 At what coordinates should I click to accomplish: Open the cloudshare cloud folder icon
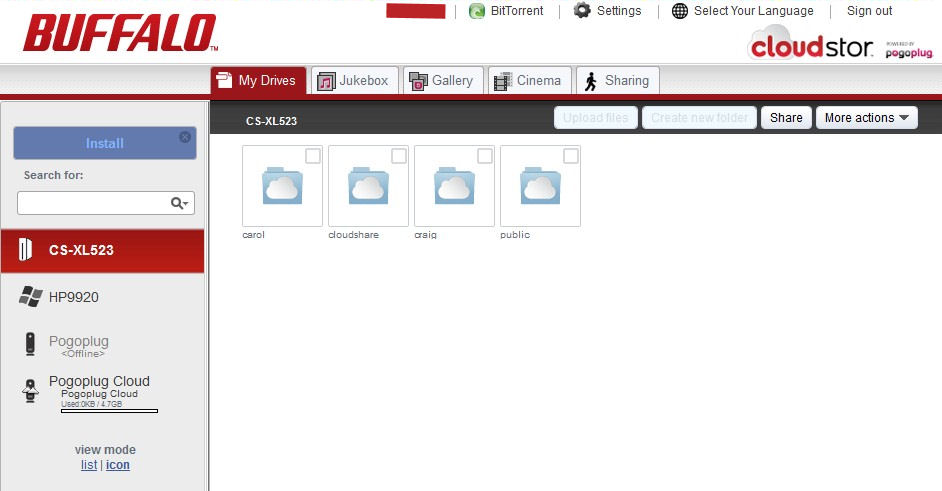point(368,186)
